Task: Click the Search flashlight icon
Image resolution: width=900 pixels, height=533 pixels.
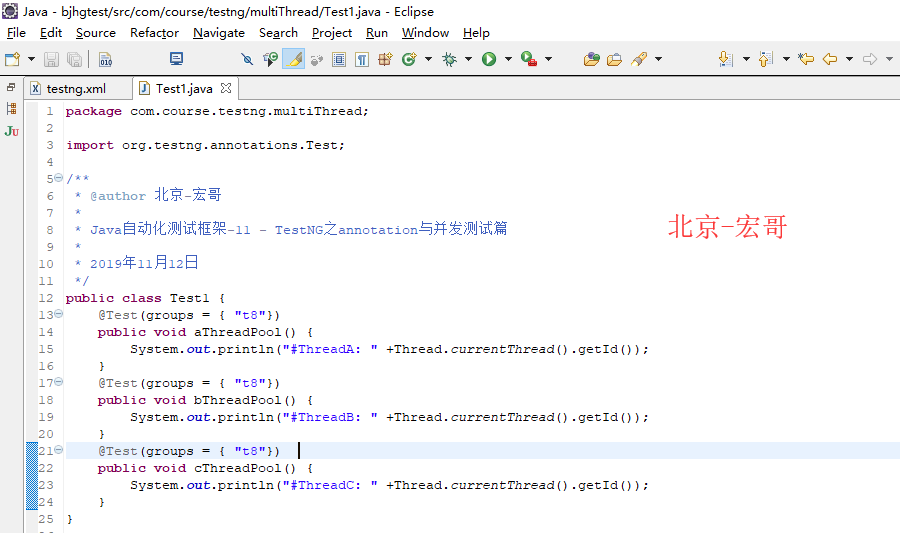Action: [639, 59]
